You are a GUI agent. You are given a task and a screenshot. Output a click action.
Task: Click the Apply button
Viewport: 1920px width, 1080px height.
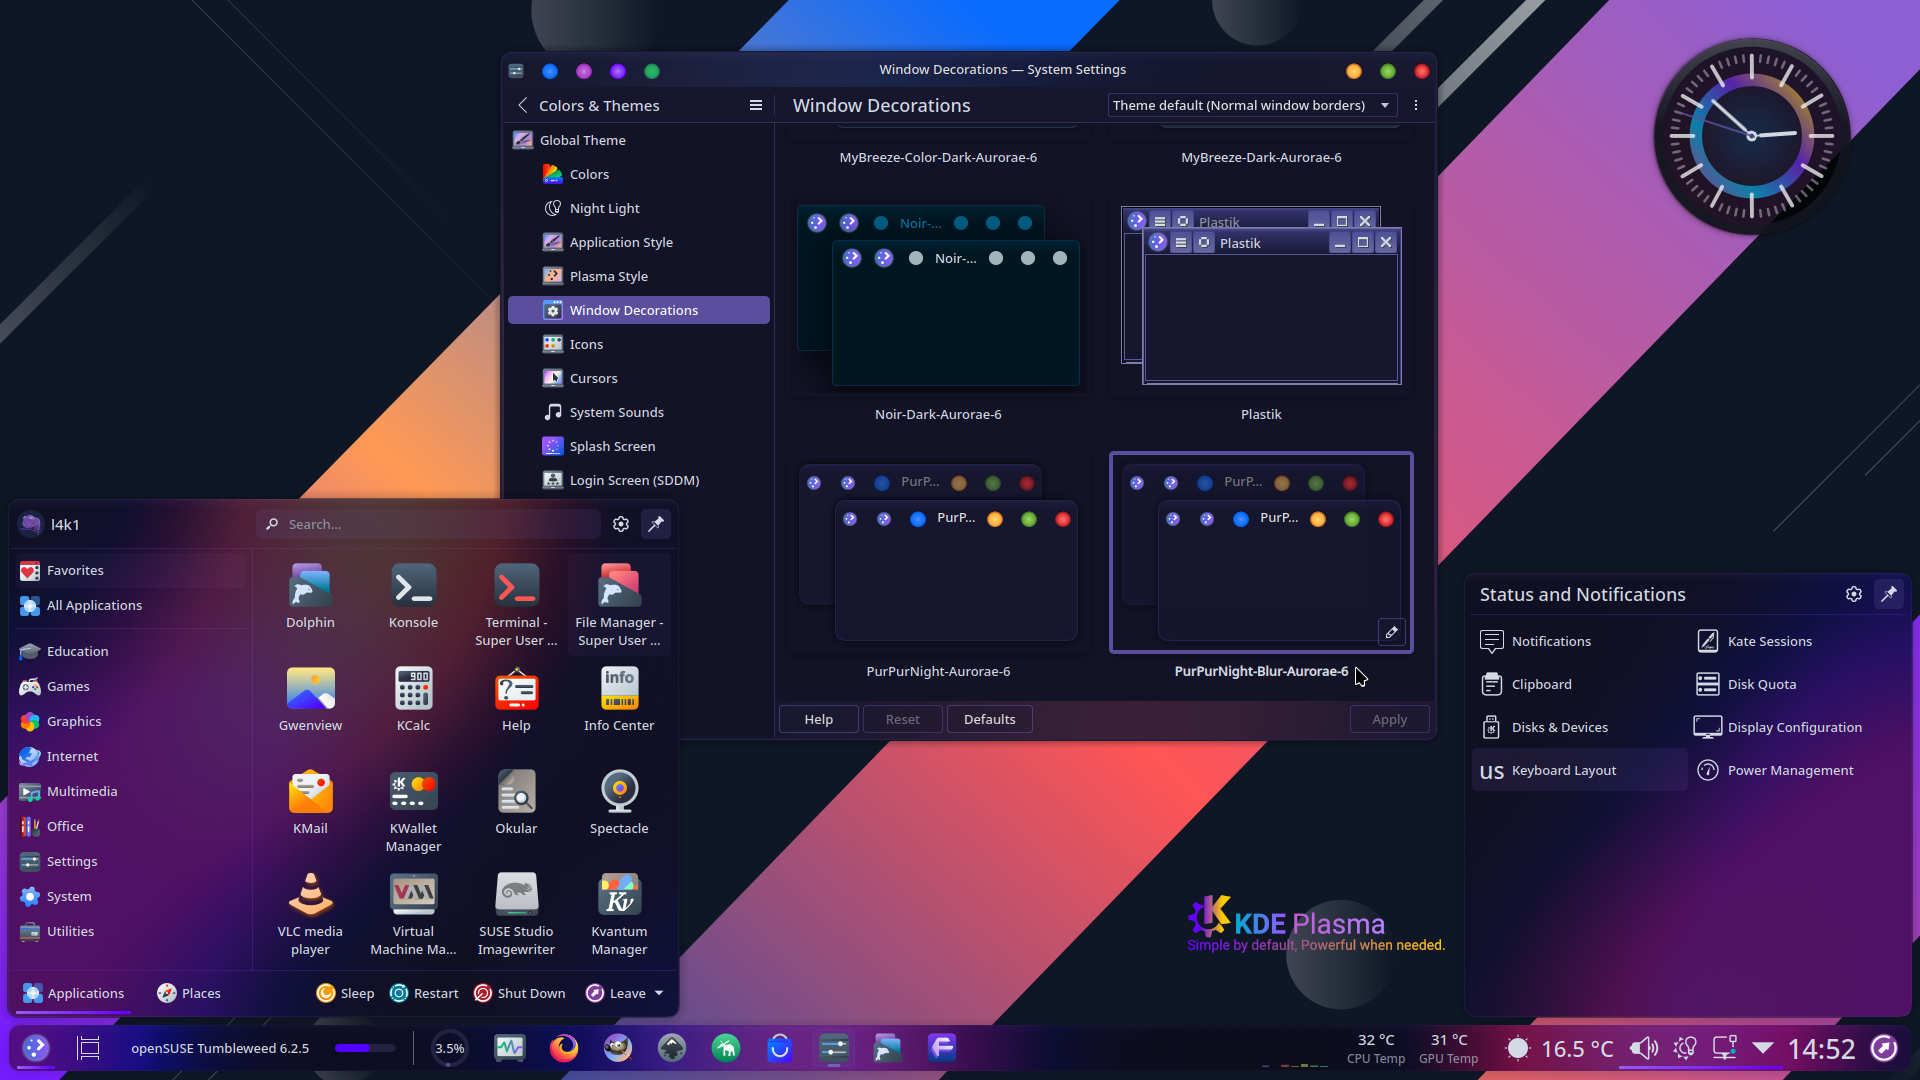1389,719
